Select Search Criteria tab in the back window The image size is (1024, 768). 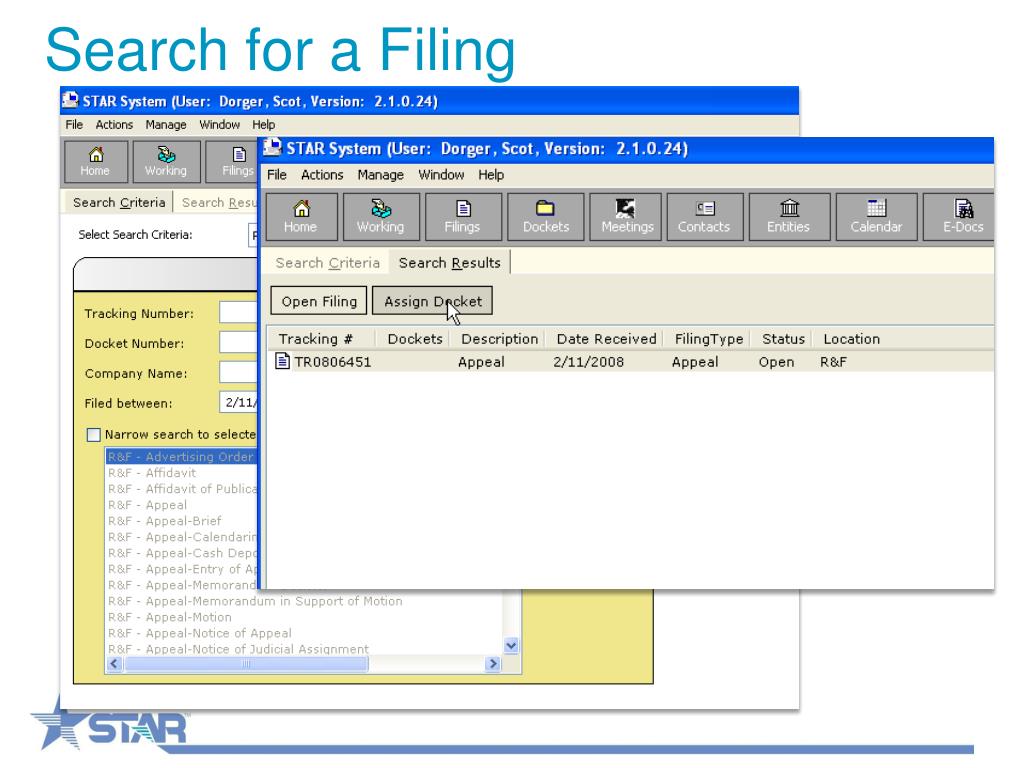[119, 202]
